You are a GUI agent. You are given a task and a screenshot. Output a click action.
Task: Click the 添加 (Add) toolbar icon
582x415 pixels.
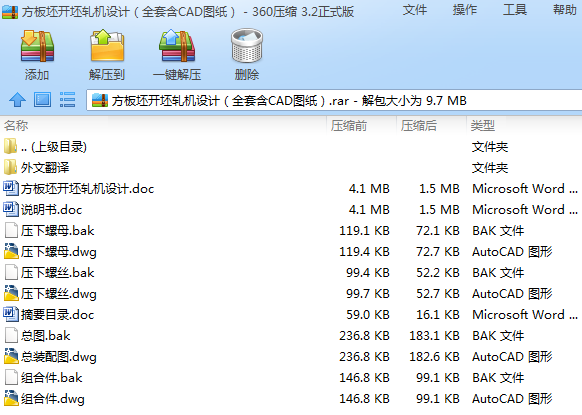coord(37,46)
